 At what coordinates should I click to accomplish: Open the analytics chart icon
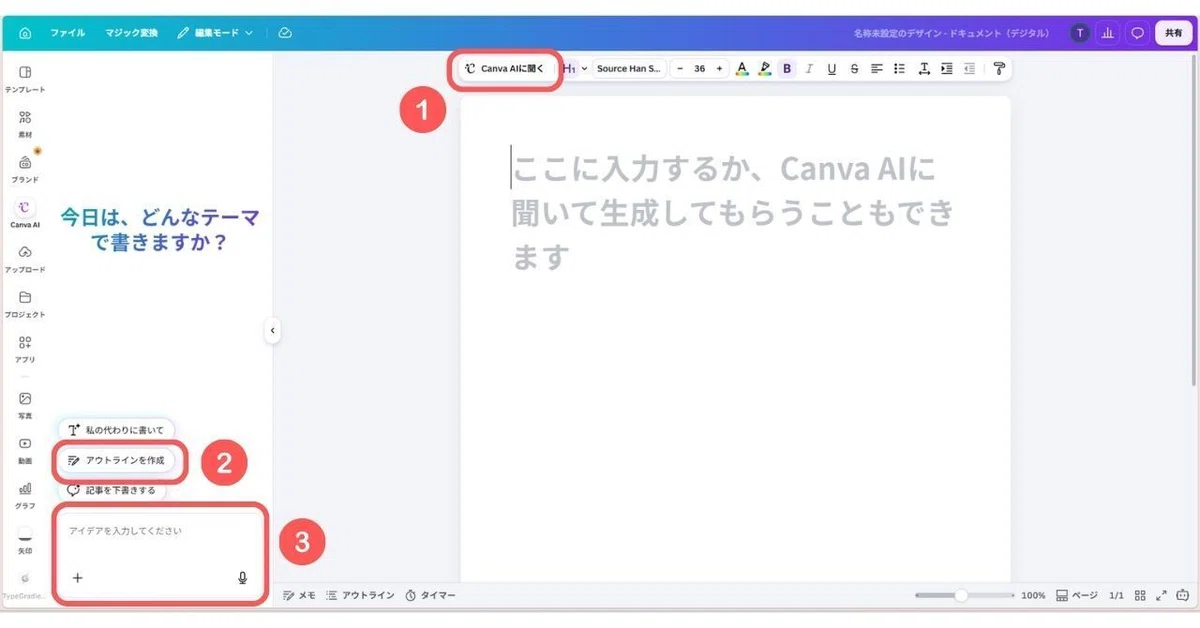coord(1107,33)
